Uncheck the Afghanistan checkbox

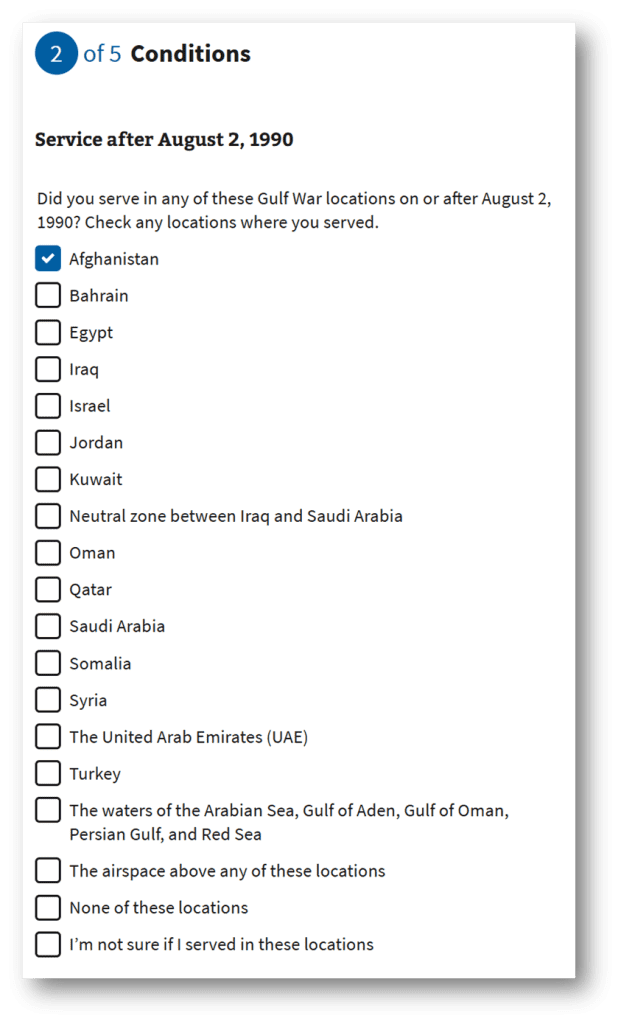pyautogui.click(x=47, y=258)
